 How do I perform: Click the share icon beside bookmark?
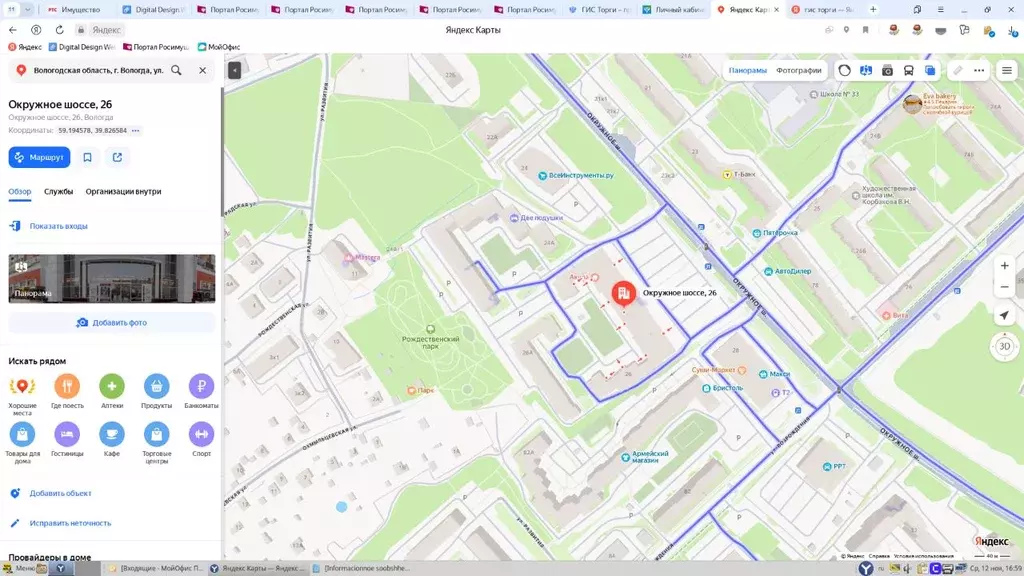pyautogui.click(x=117, y=157)
